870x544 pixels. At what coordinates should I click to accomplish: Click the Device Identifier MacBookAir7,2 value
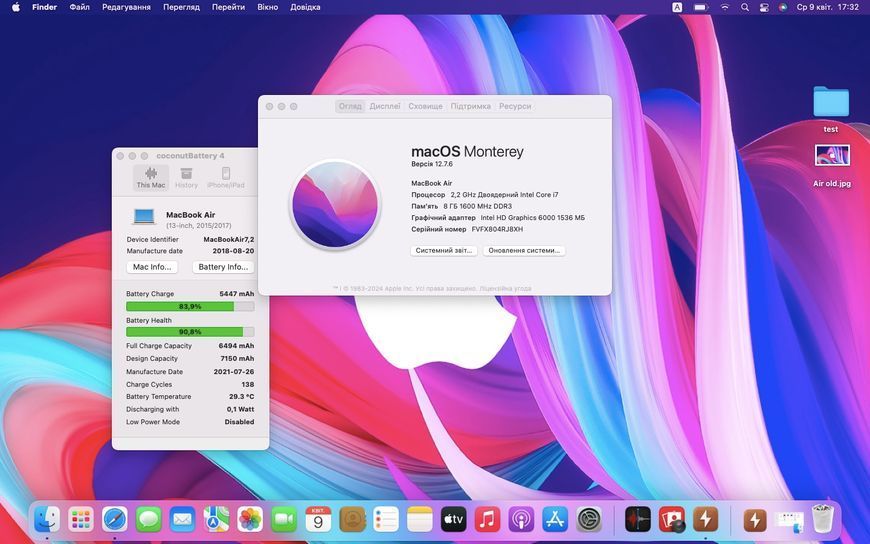(x=229, y=239)
